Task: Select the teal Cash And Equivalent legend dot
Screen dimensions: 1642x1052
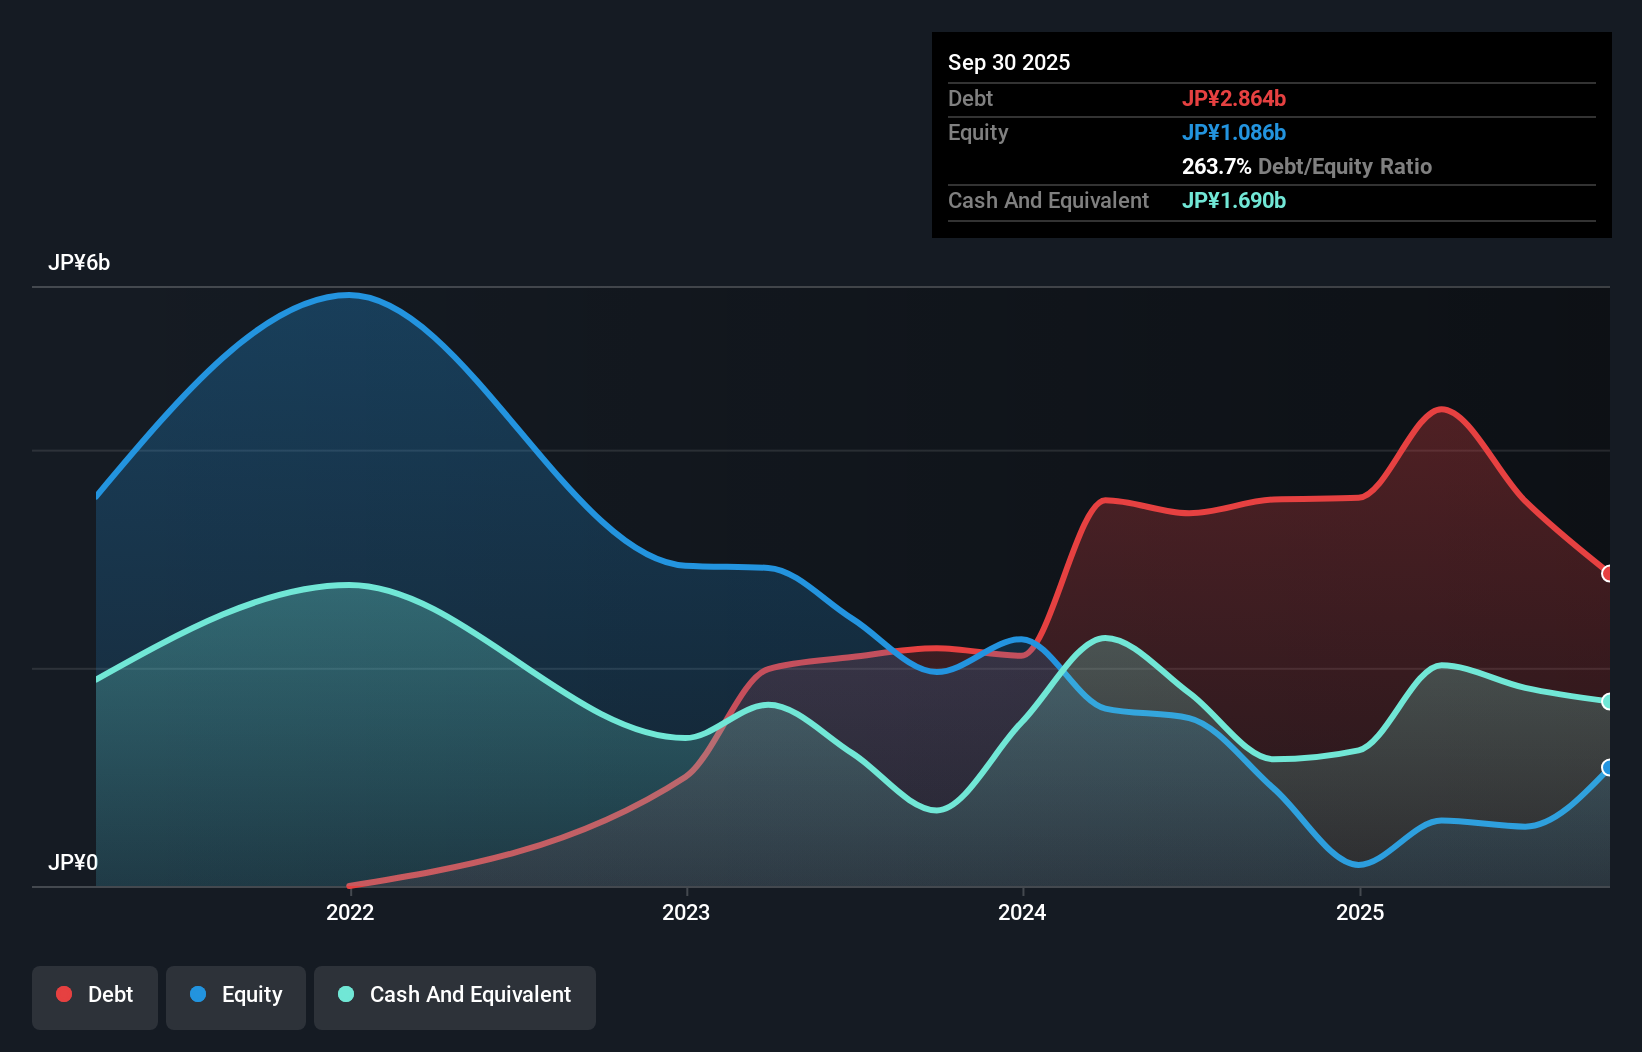Action: click(x=345, y=995)
